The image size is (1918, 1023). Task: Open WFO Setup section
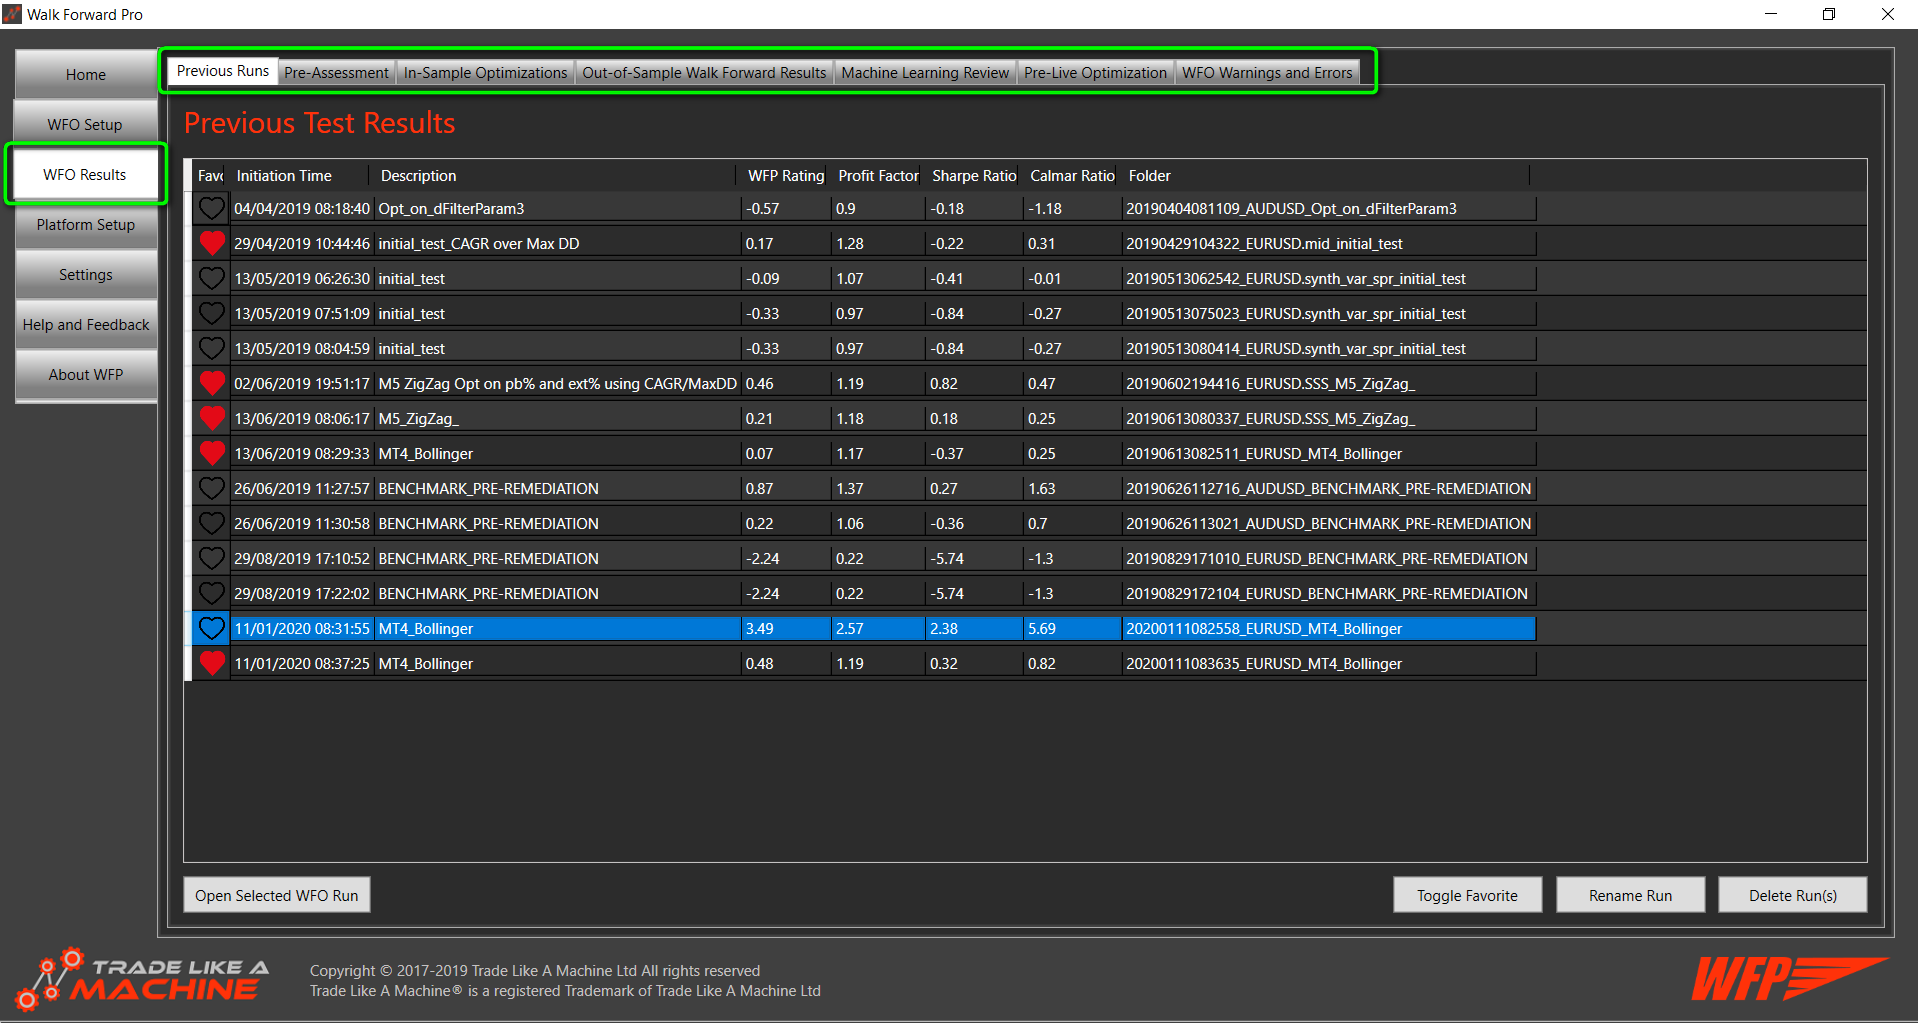point(86,125)
